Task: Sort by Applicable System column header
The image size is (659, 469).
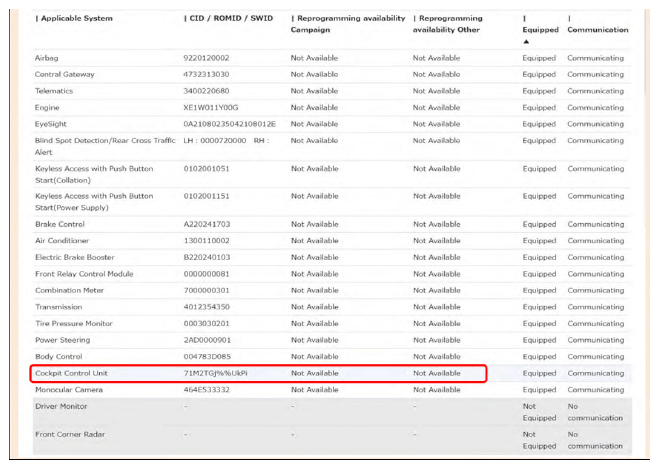Action: tap(75, 19)
